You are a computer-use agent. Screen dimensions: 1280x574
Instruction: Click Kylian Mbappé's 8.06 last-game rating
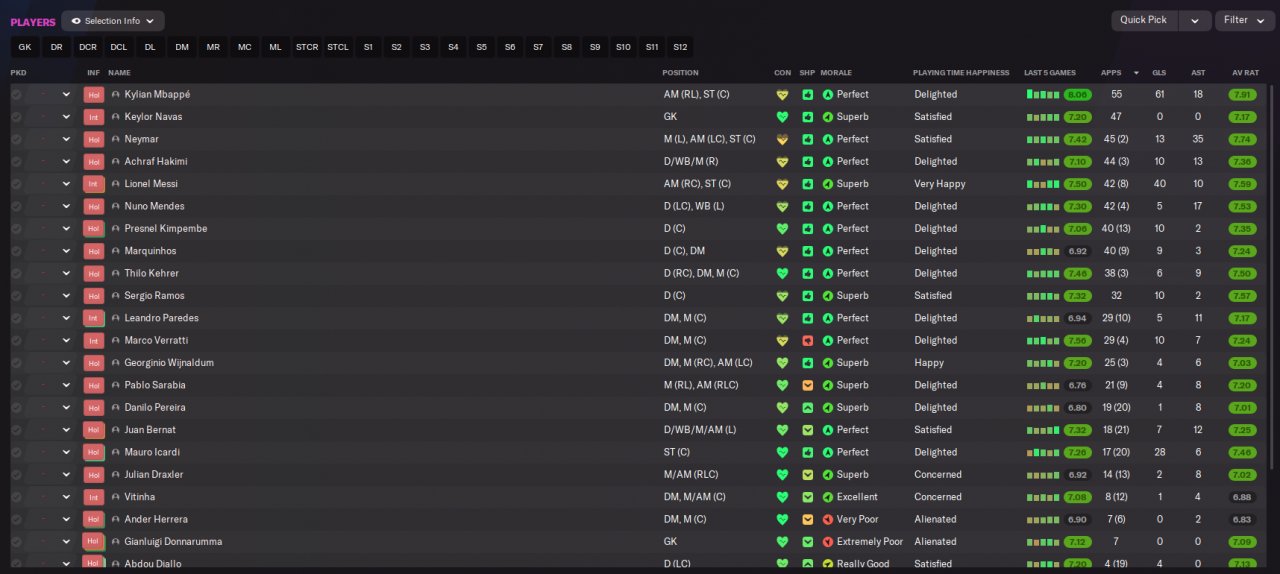pos(1077,95)
